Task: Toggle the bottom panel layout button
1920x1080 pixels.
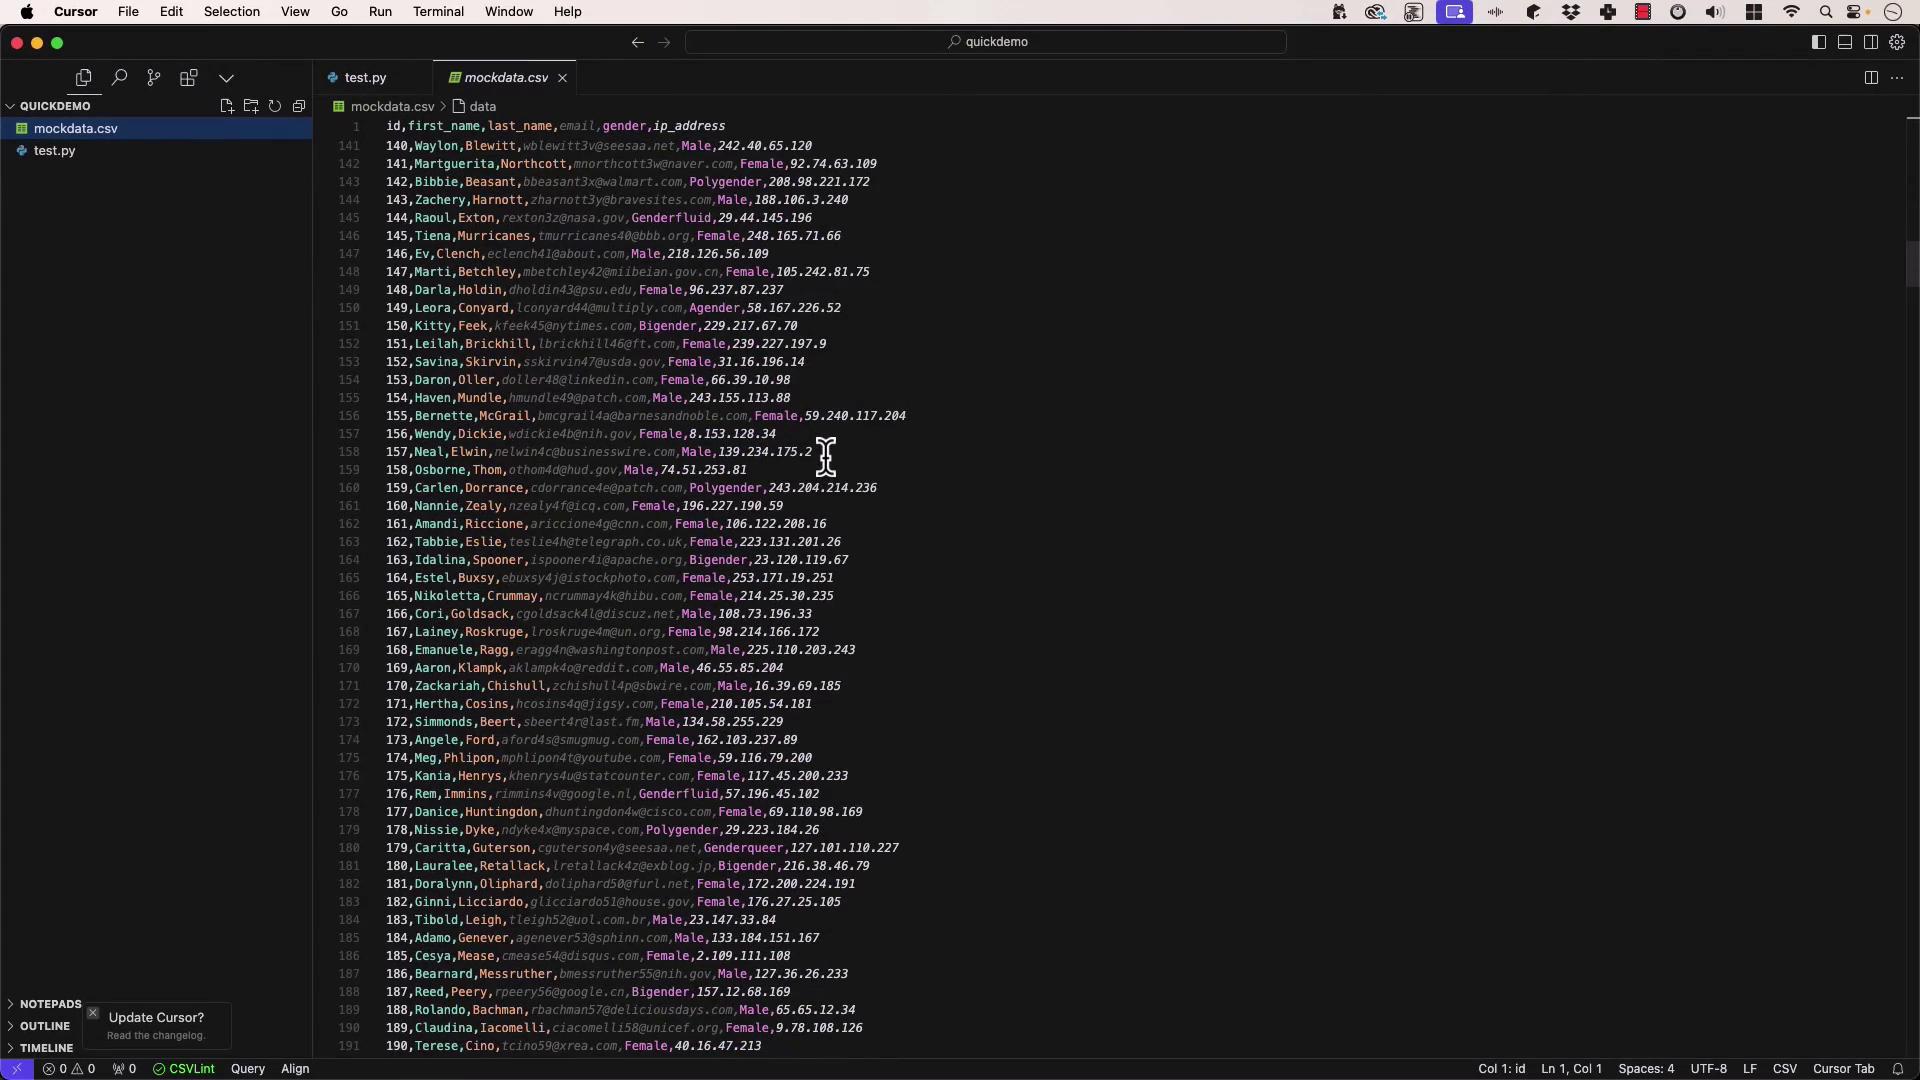Action: [1845, 42]
